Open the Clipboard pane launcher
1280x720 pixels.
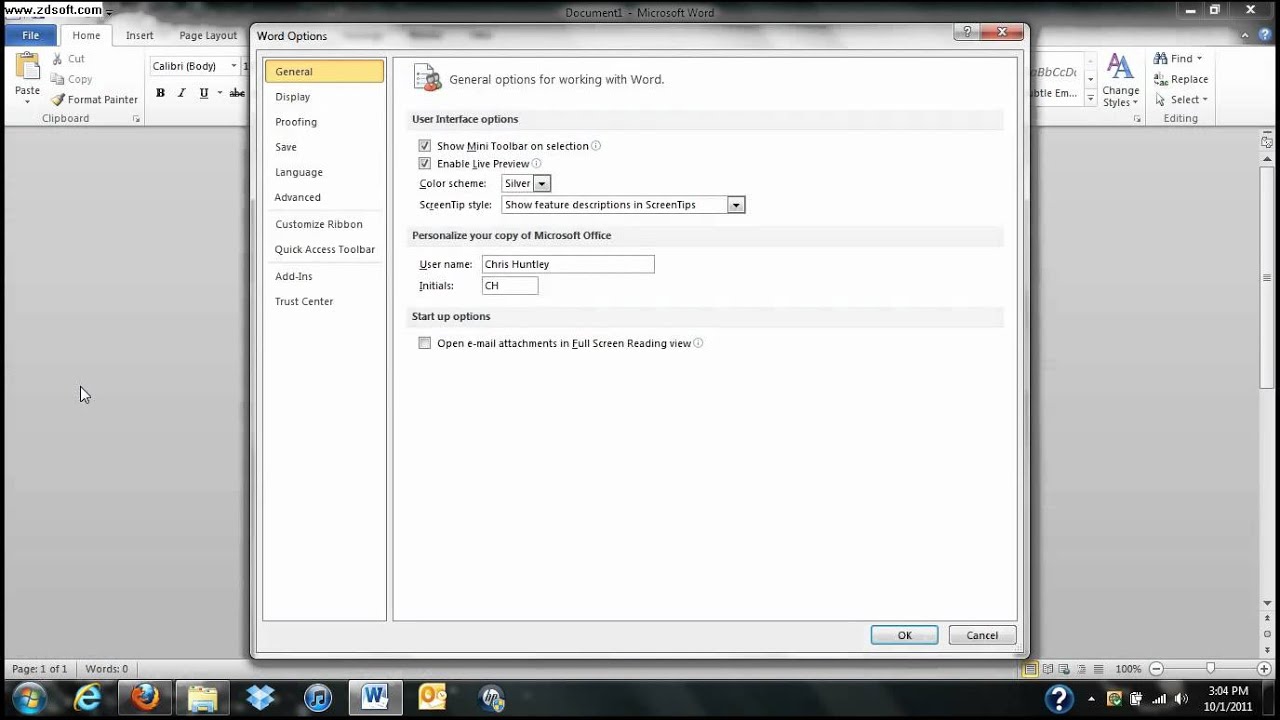[x=136, y=119]
